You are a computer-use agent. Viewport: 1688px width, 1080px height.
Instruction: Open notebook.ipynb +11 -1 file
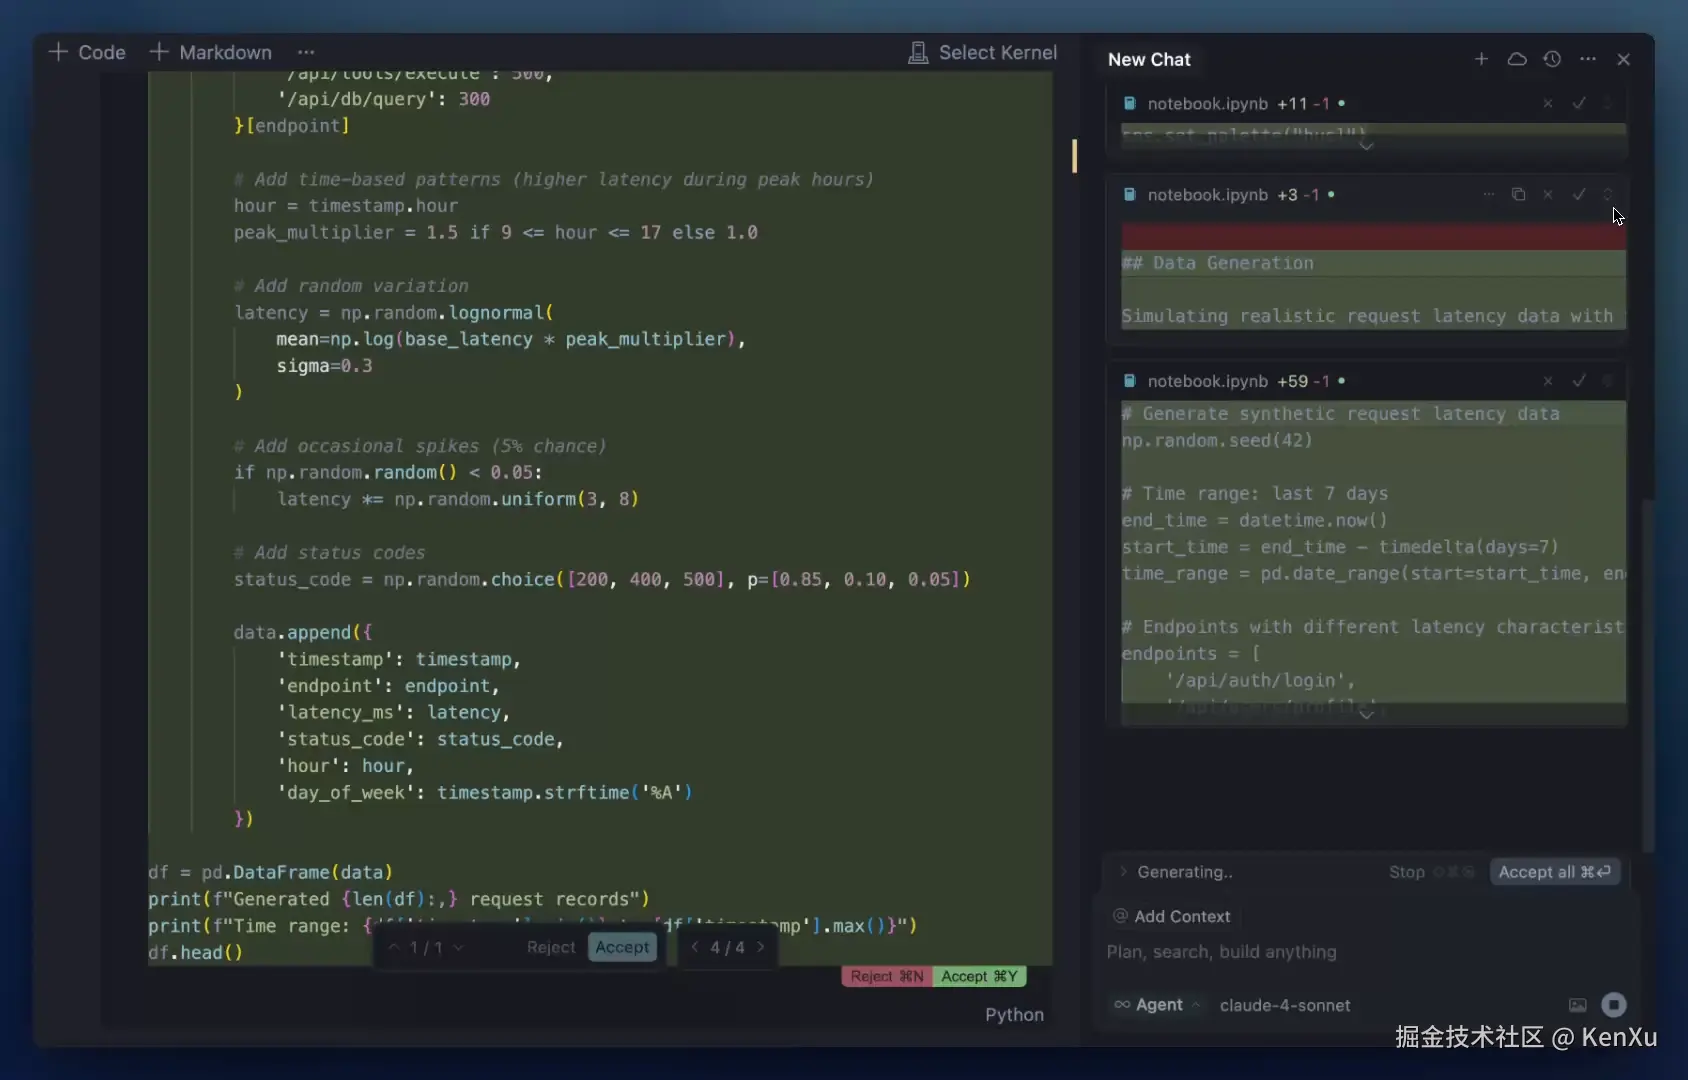click(x=1208, y=103)
